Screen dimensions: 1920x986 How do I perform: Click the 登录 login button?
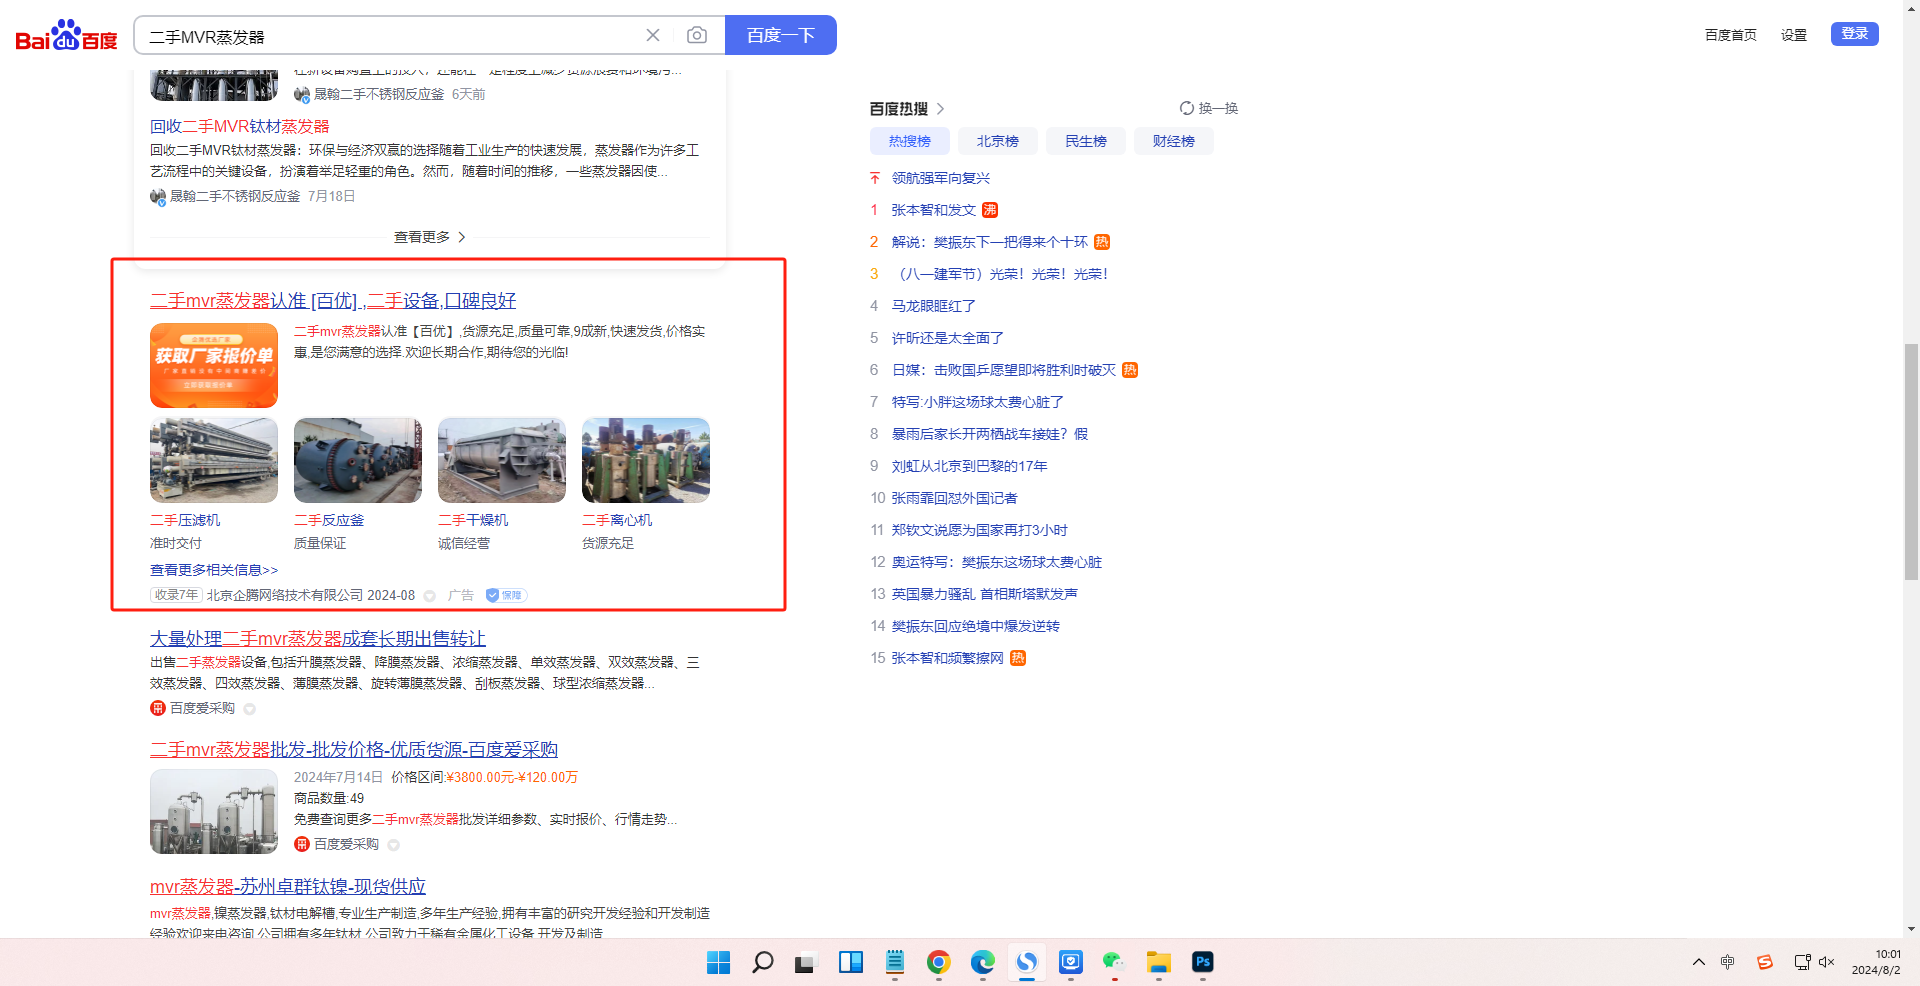tap(1854, 34)
